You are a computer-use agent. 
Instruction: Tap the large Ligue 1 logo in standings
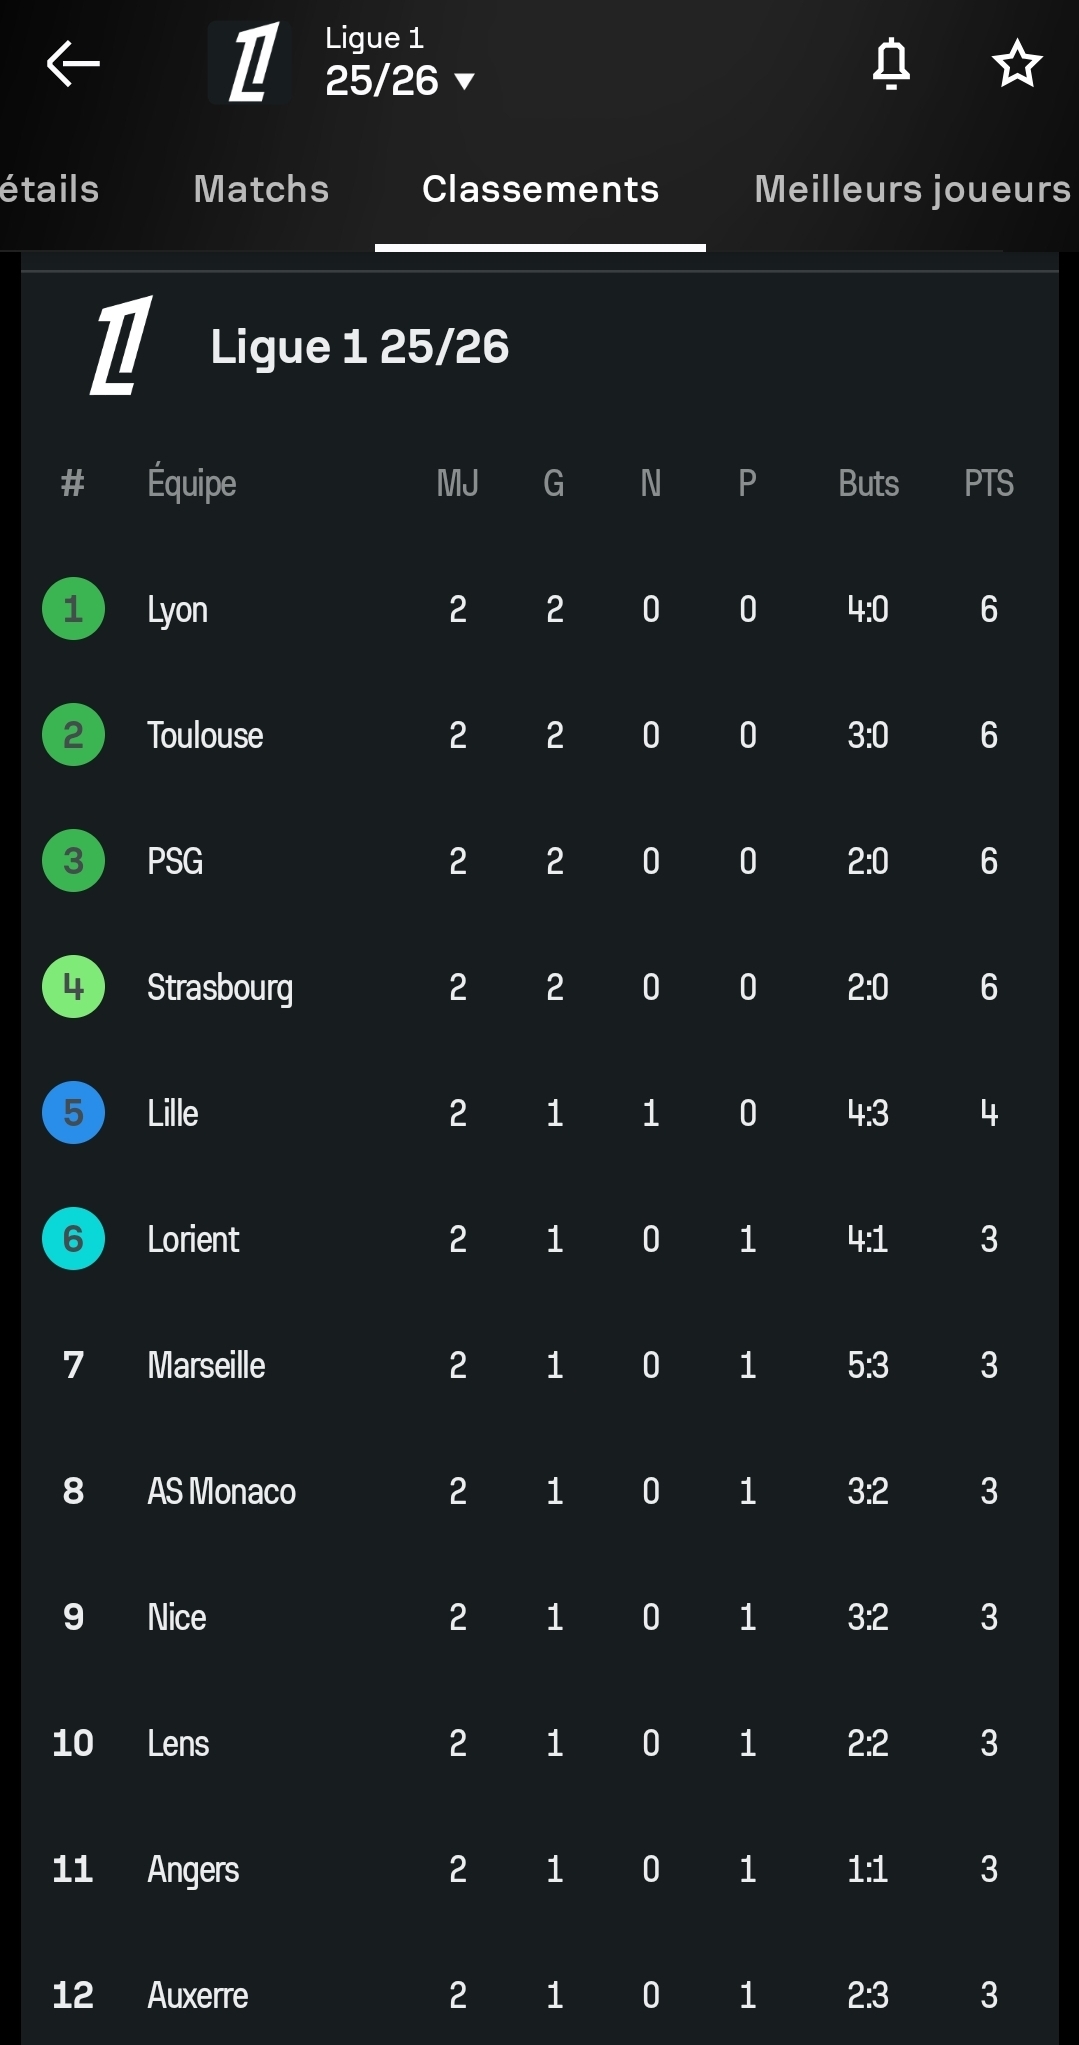pyautogui.click(x=122, y=346)
